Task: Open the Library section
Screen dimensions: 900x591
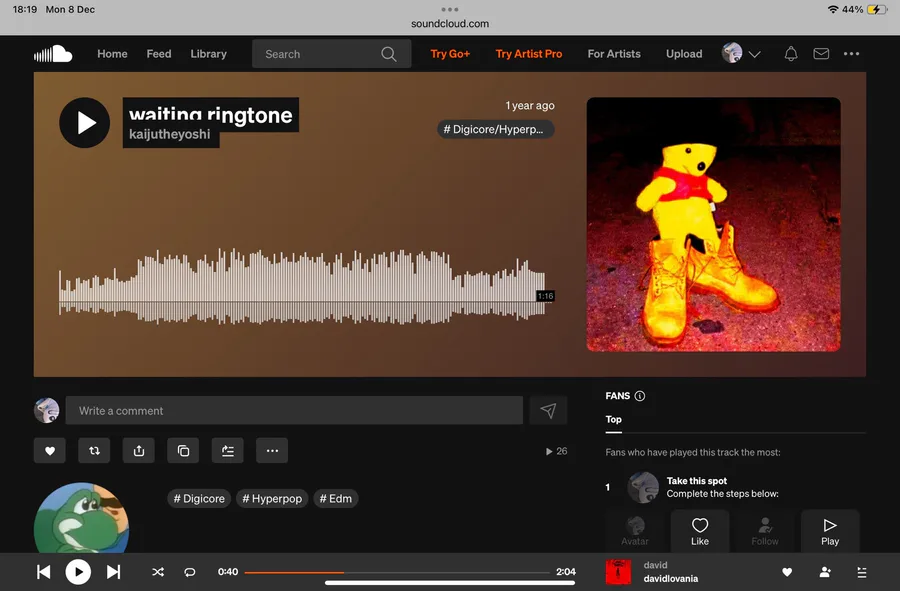Action: 208,54
